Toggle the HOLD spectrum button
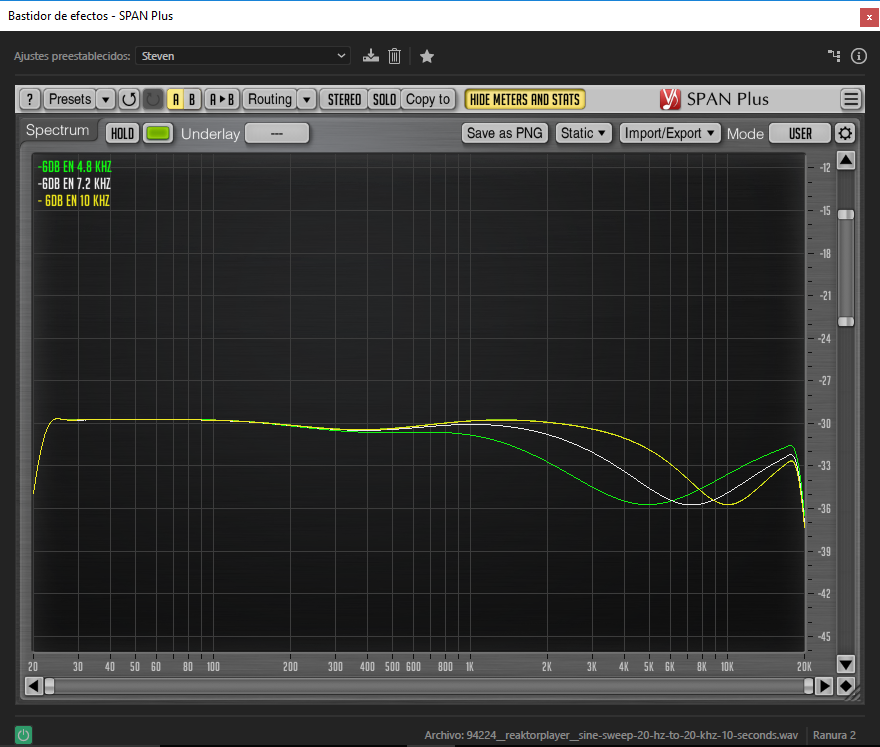Image resolution: width=880 pixels, height=747 pixels. pos(122,133)
